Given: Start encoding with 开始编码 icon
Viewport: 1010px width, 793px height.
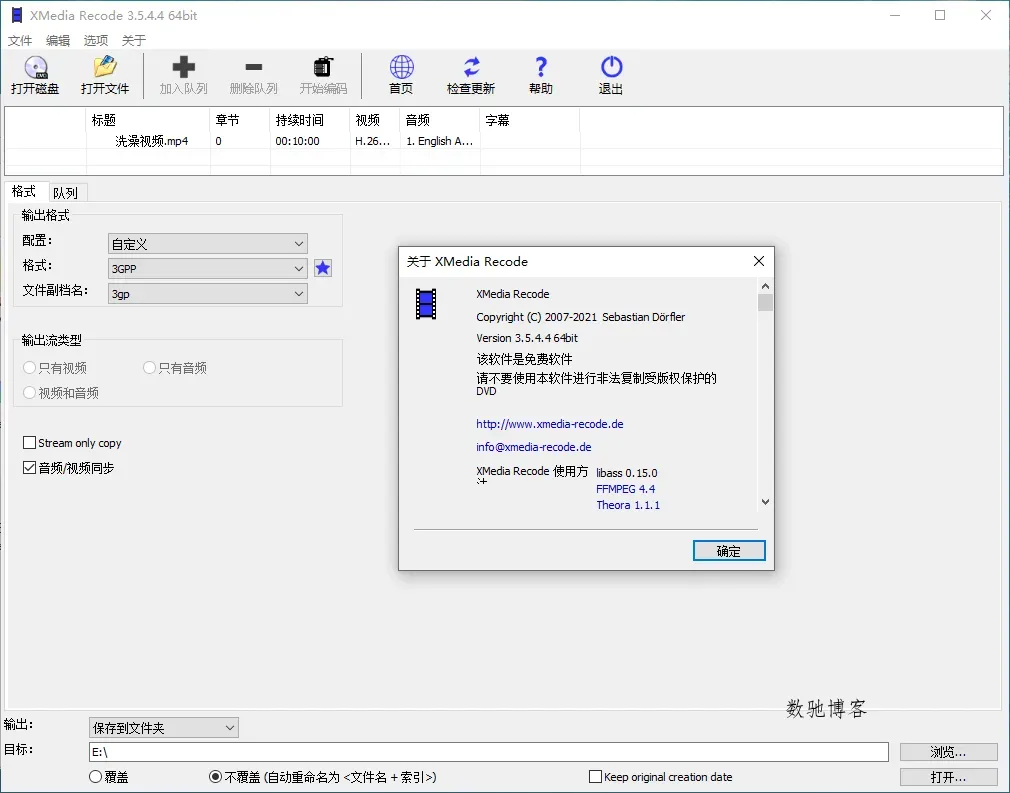Looking at the screenshot, I should [x=323, y=75].
